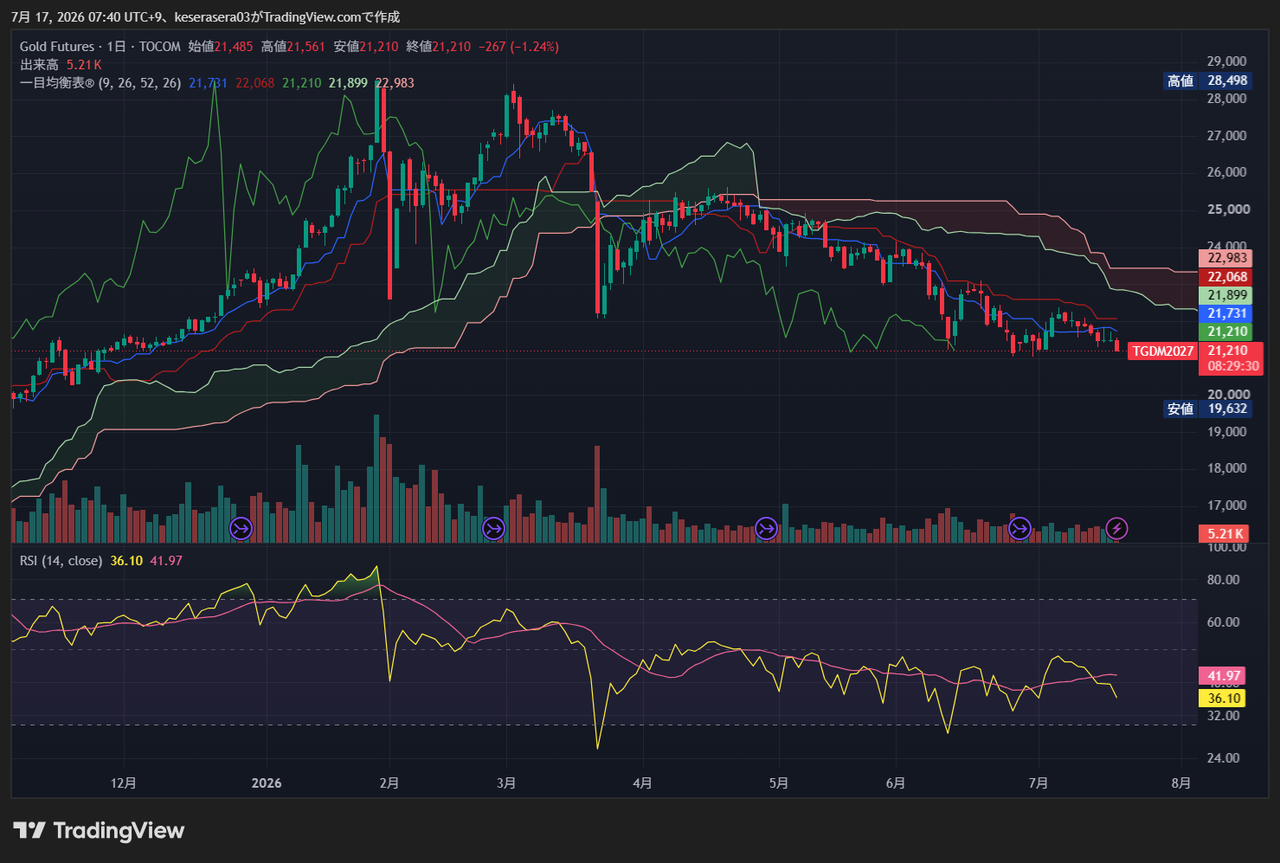Screen dimensions: 1280x863
Task: Click the 25,000 price axis tick
Action: coord(1226,210)
